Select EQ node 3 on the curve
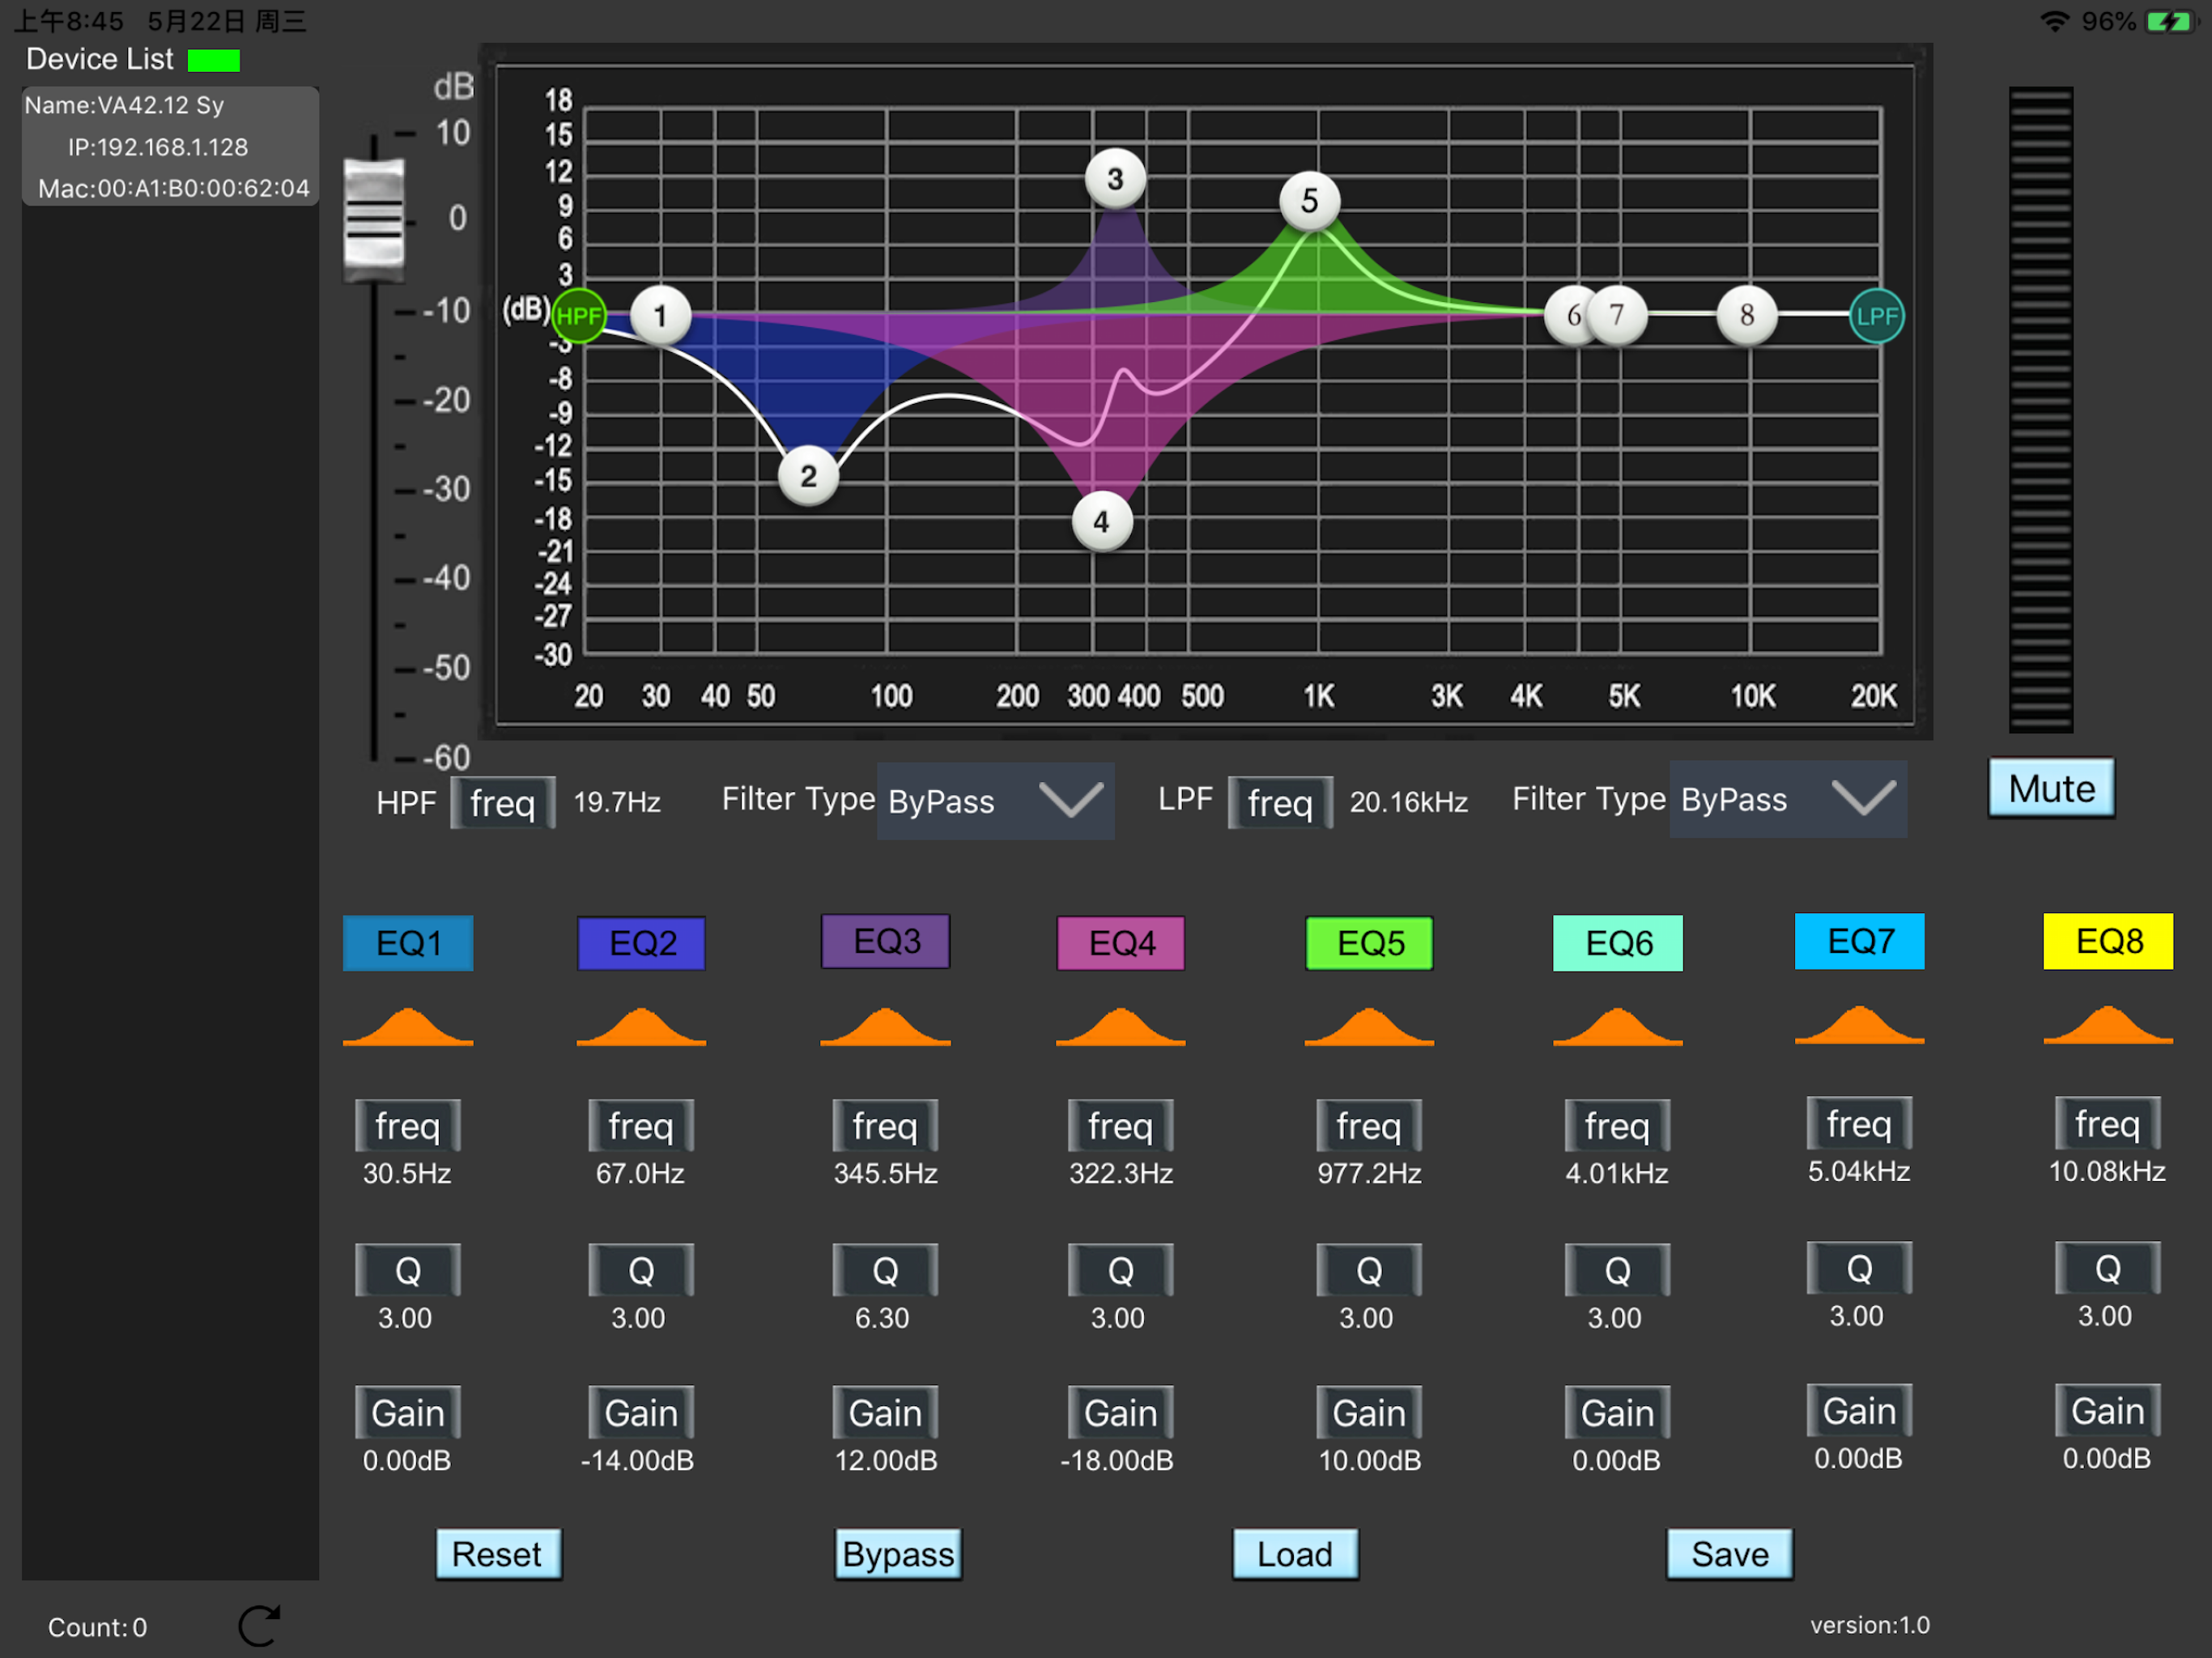The height and width of the screenshot is (1658, 2212). [1115, 180]
